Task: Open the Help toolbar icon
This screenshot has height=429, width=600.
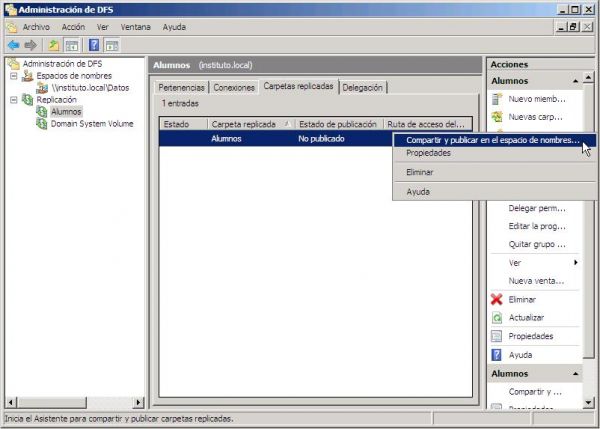Action: click(x=94, y=45)
